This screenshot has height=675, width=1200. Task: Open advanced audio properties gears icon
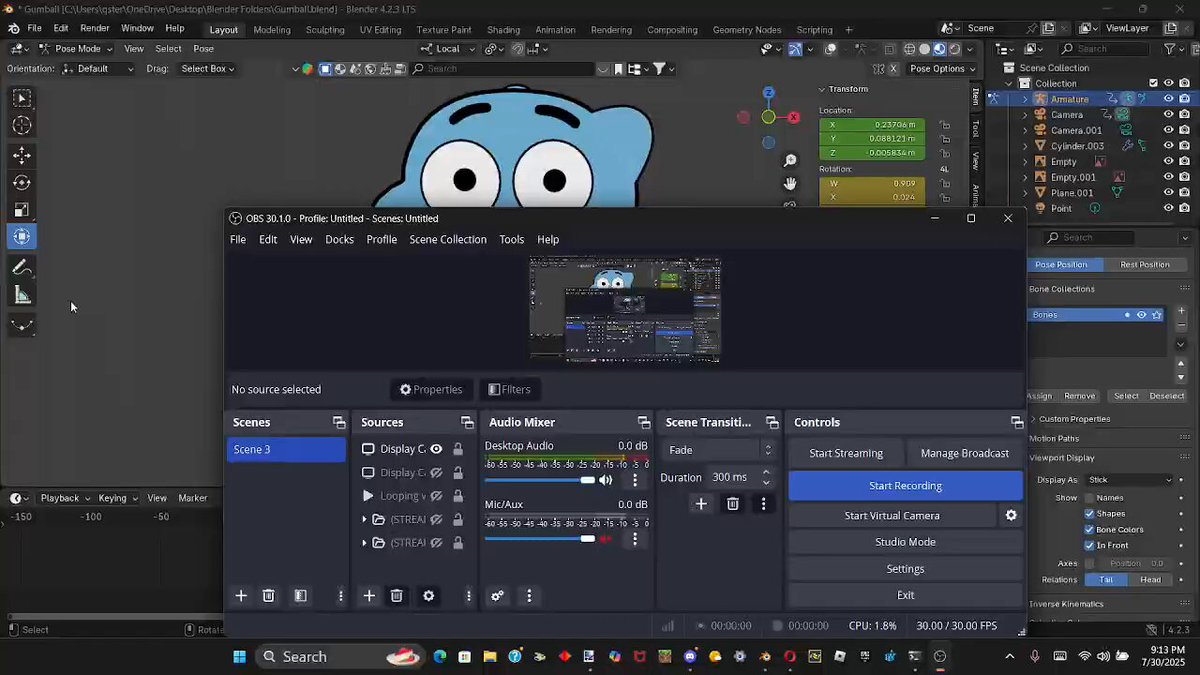(x=497, y=596)
